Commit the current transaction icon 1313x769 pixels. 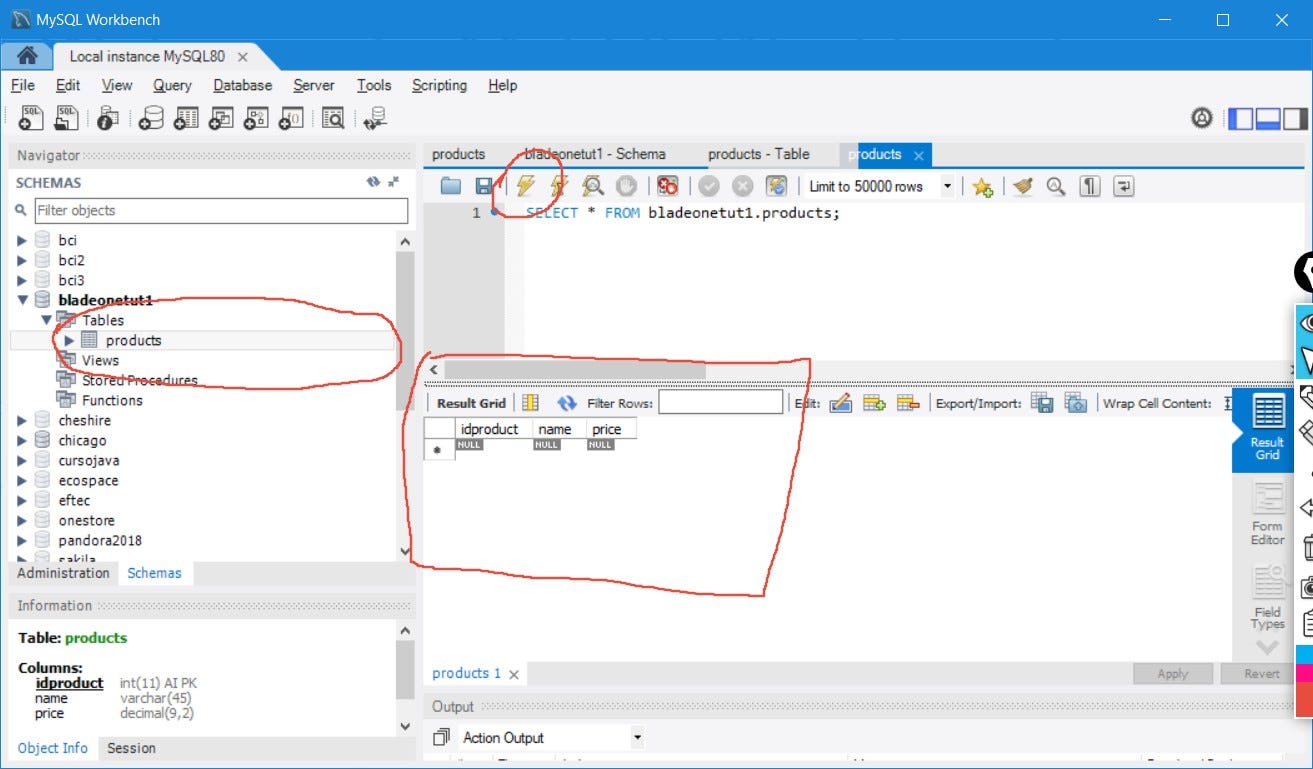tap(709, 186)
